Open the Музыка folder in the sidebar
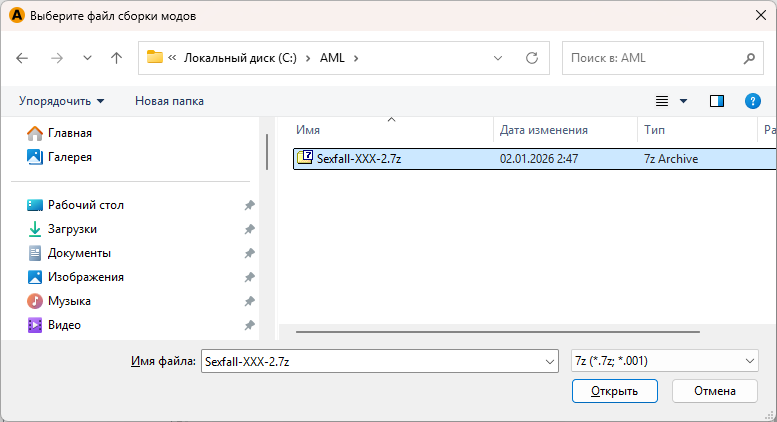The width and height of the screenshot is (777, 422). pos(69,301)
